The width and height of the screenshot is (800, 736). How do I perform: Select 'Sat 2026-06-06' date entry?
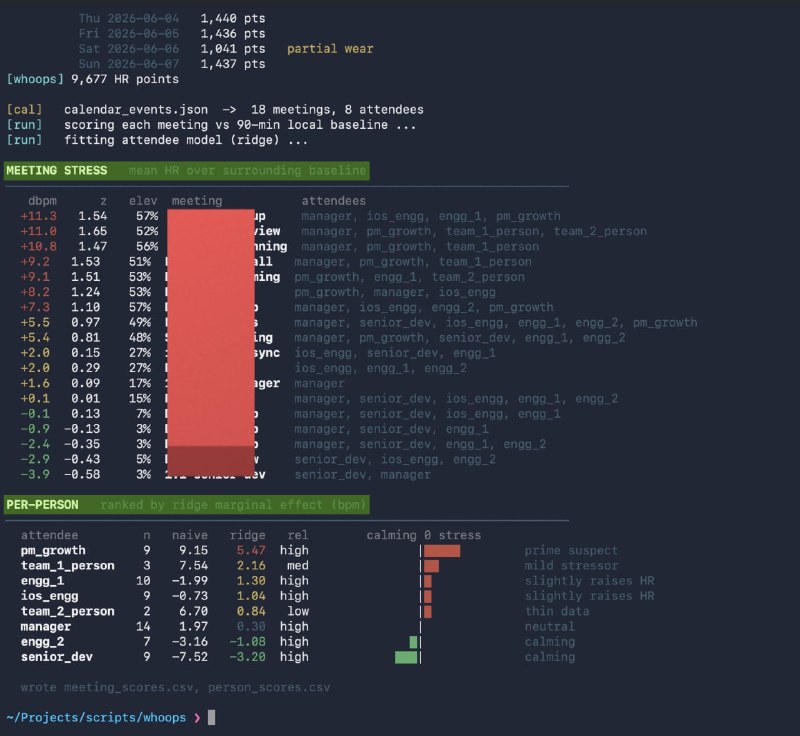click(x=129, y=48)
